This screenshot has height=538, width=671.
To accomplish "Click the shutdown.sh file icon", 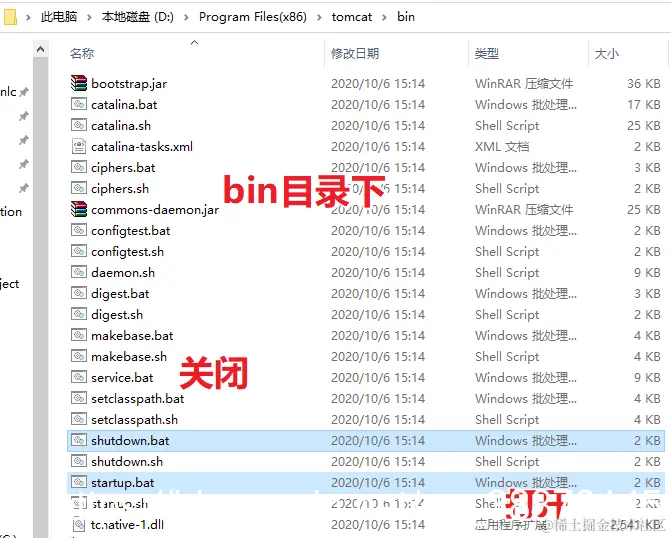I will pyautogui.click(x=79, y=461).
